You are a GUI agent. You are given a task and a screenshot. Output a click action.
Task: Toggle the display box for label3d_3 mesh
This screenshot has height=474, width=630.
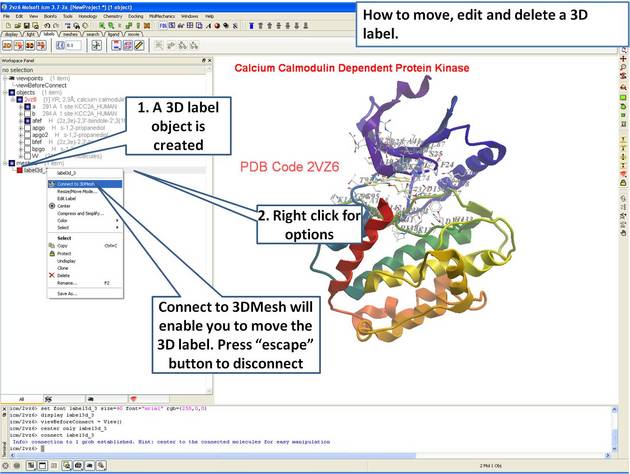tap(17, 171)
